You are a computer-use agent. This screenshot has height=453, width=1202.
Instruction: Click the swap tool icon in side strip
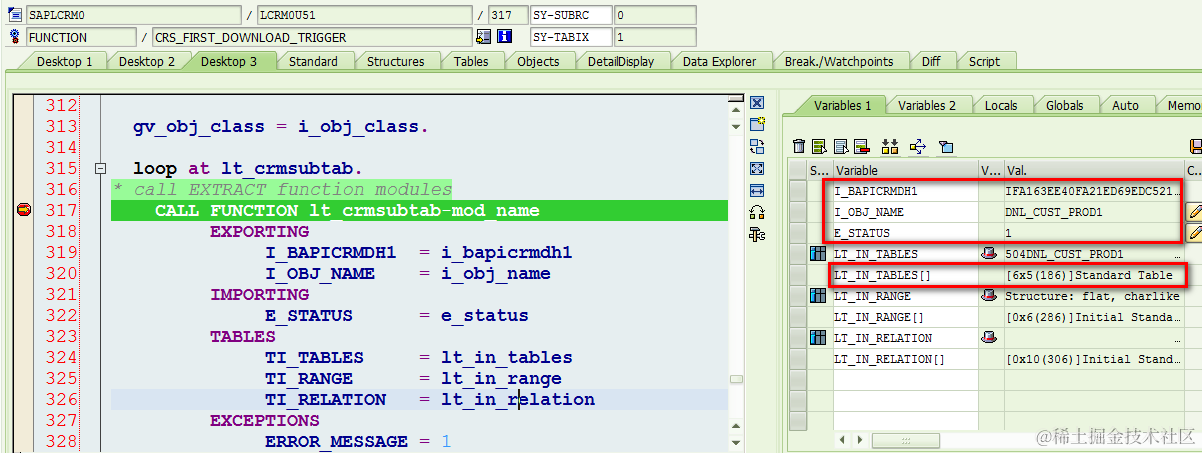click(757, 147)
